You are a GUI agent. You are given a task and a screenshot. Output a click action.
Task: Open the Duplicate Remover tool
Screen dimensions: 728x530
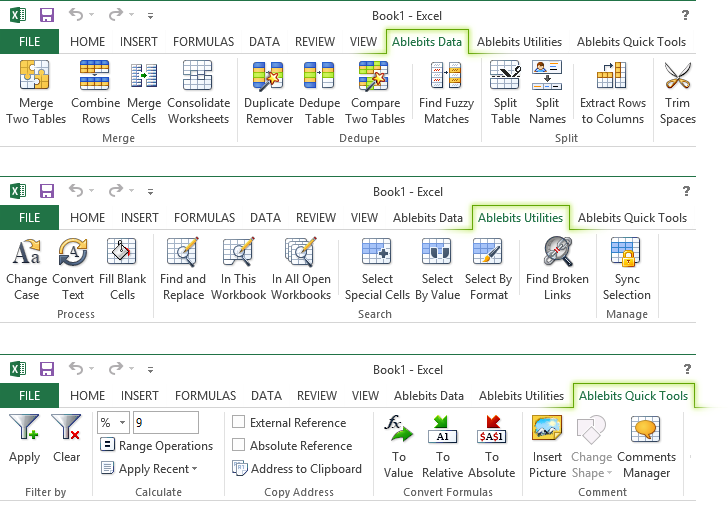click(x=269, y=77)
